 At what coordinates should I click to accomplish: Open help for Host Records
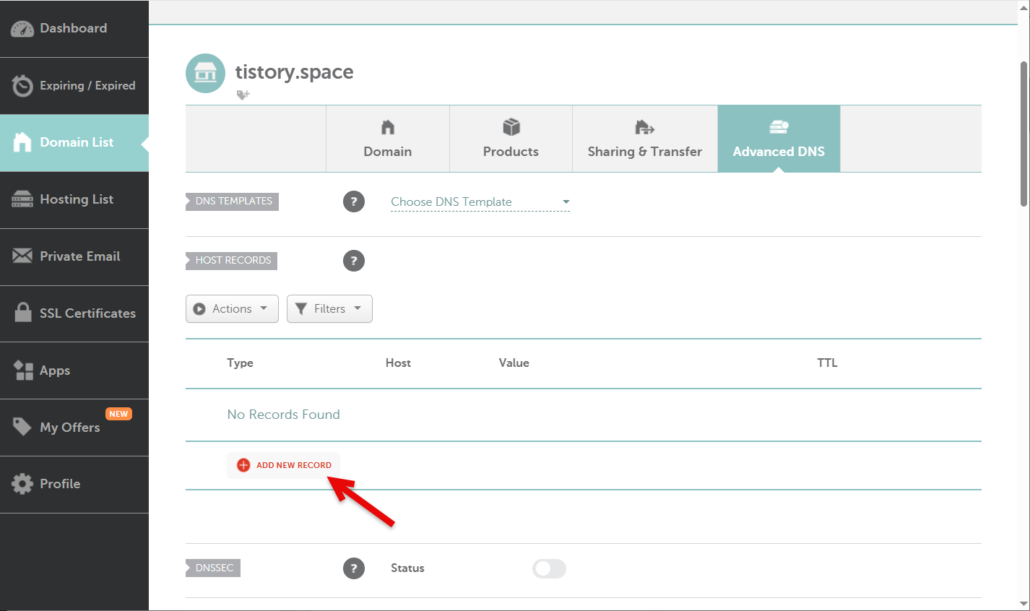tap(353, 261)
